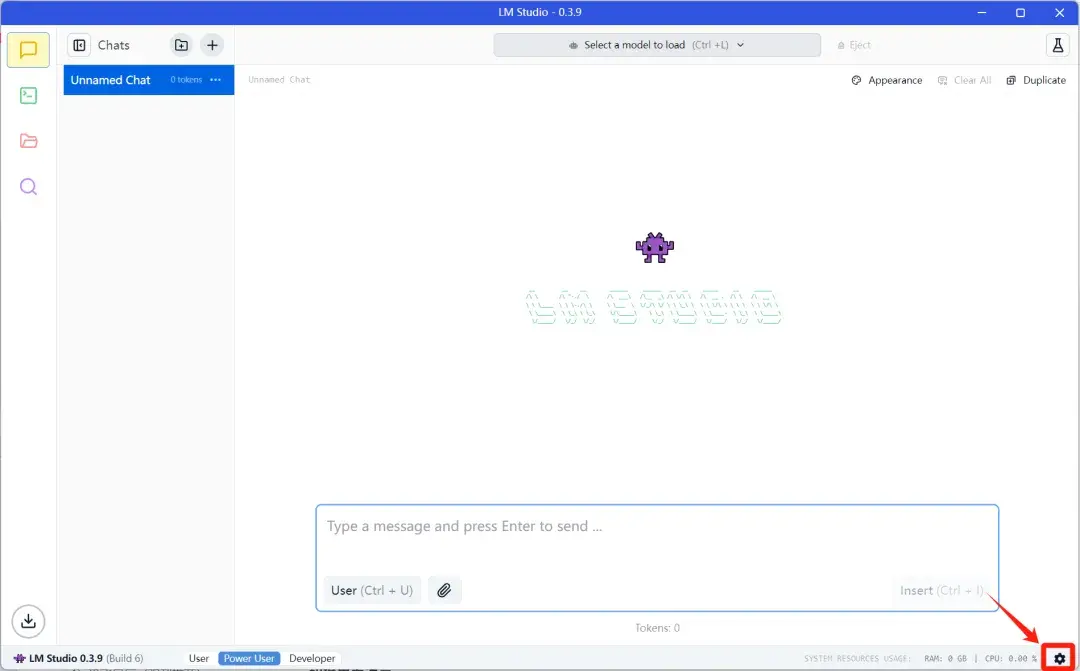Click the Unnamed Chat title above conversation
The image size is (1080, 671).
click(279, 80)
